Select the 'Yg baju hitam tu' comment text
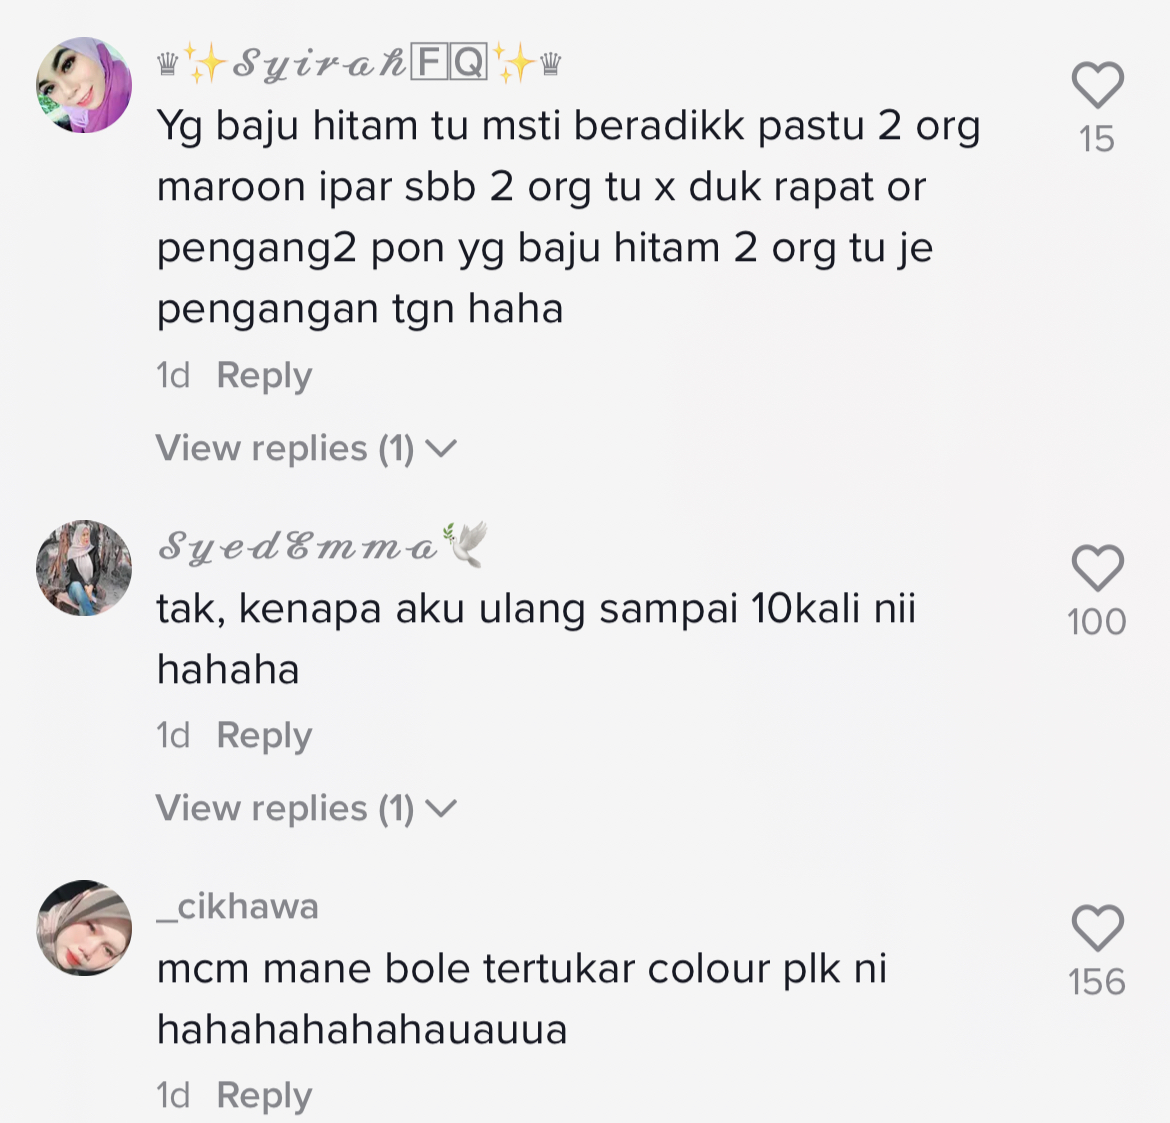 coord(569,217)
